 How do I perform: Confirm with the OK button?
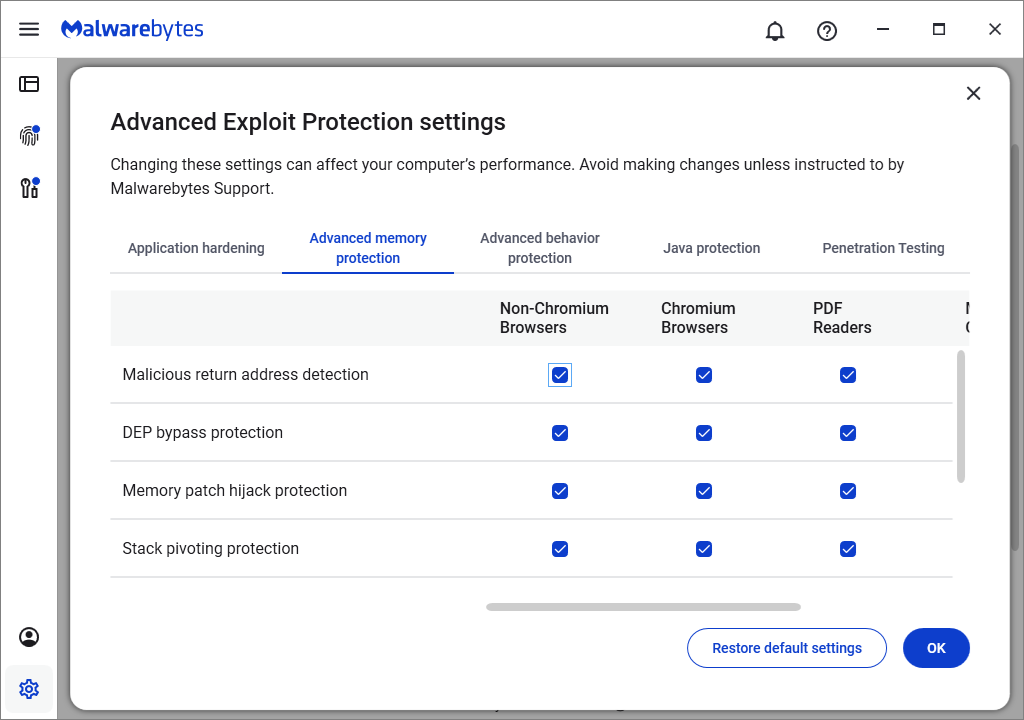(936, 648)
